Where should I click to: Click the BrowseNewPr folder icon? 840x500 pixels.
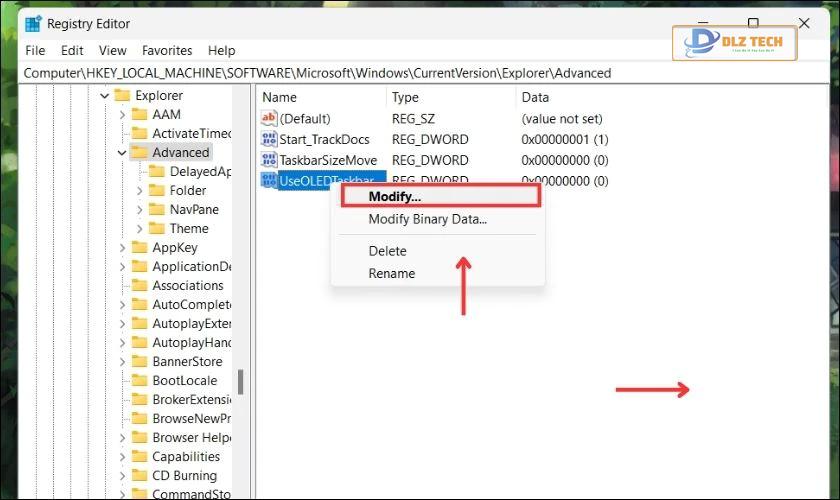coord(139,418)
